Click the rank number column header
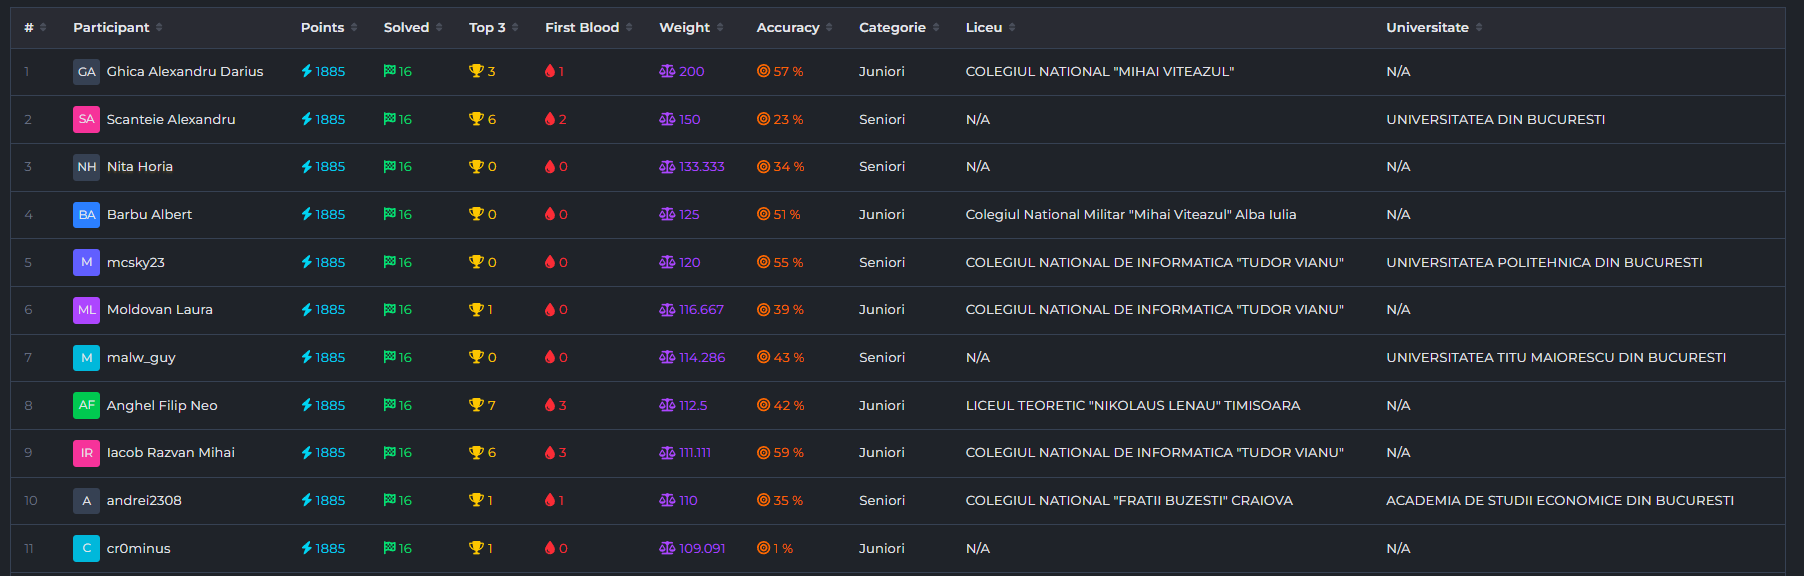The height and width of the screenshot is (576, 1804). (x=29, y=28)
